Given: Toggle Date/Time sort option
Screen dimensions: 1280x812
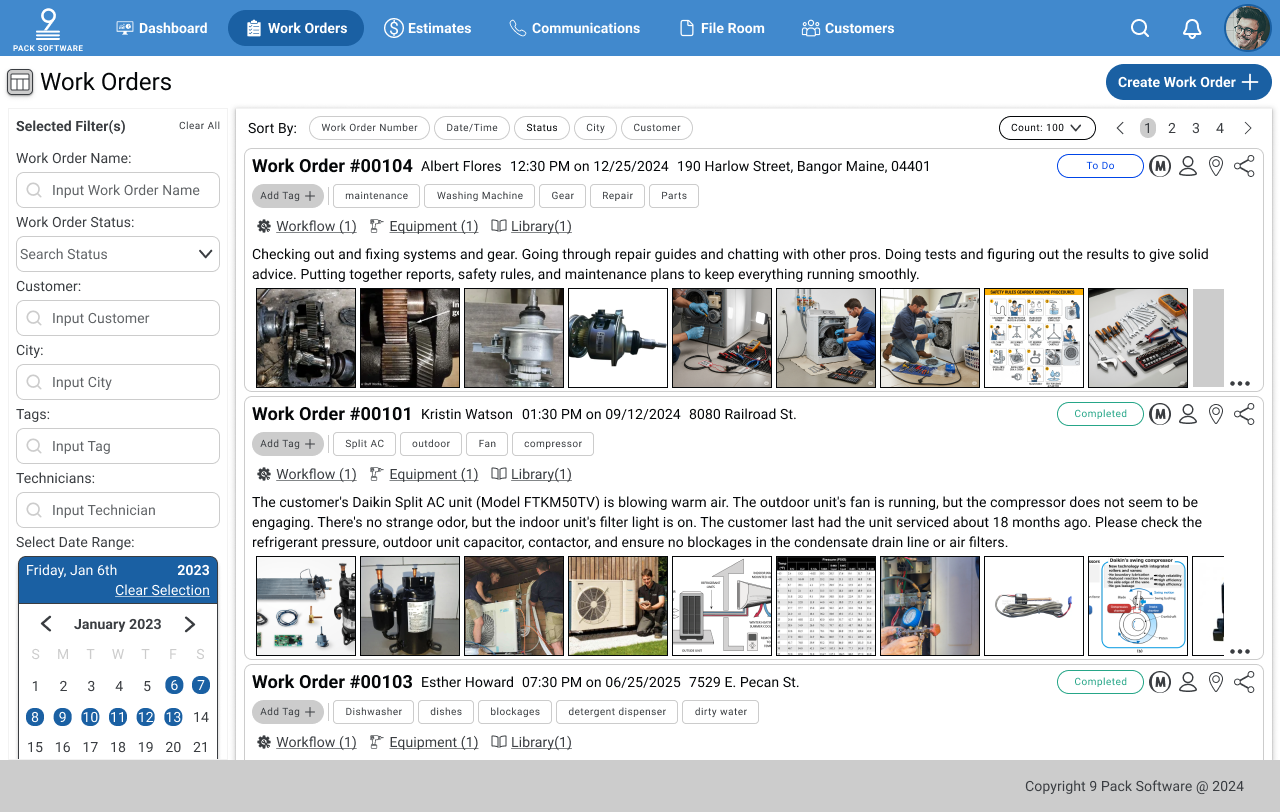Looking at the screenshot, I should pos(472,128).
